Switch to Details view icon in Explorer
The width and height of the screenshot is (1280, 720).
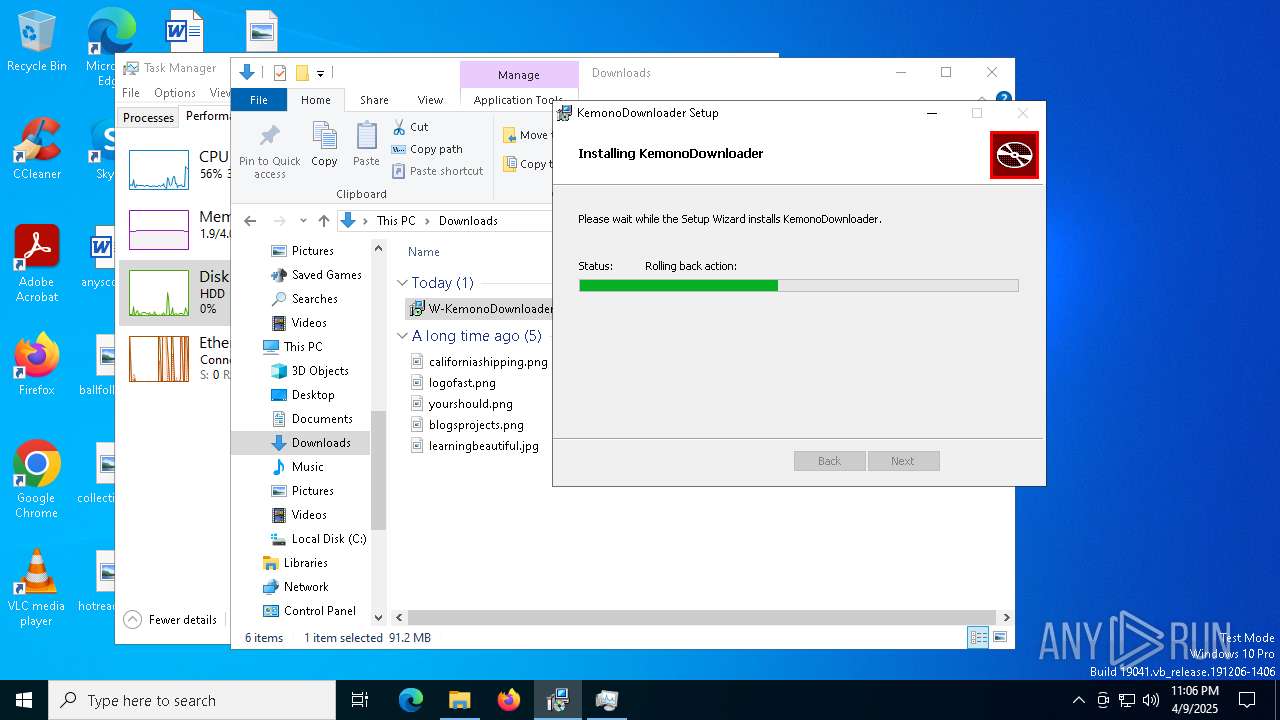point(978,637)
